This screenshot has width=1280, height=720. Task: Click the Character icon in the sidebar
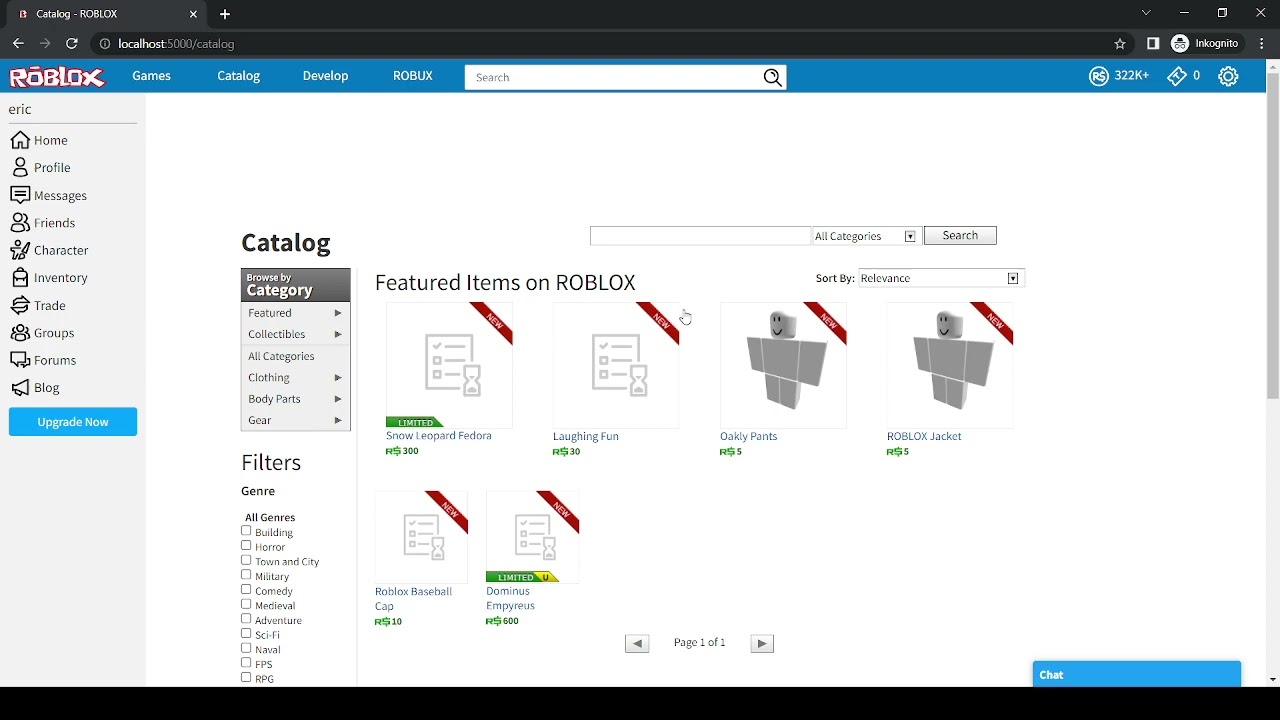coord(20,250)
